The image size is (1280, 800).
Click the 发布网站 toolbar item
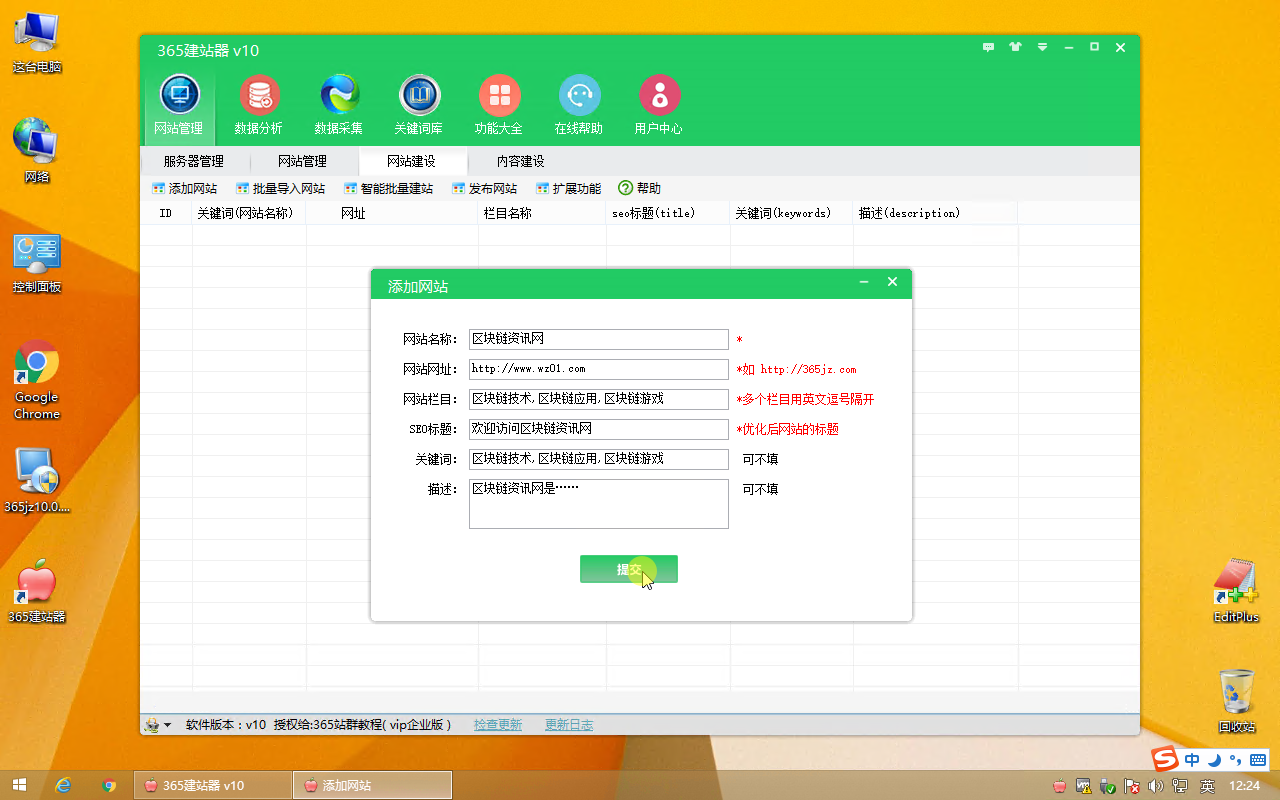485,188
